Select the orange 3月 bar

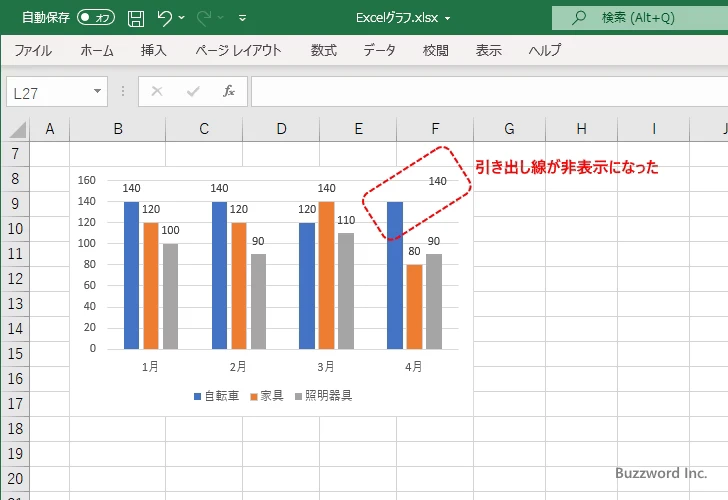coord(326,275)
